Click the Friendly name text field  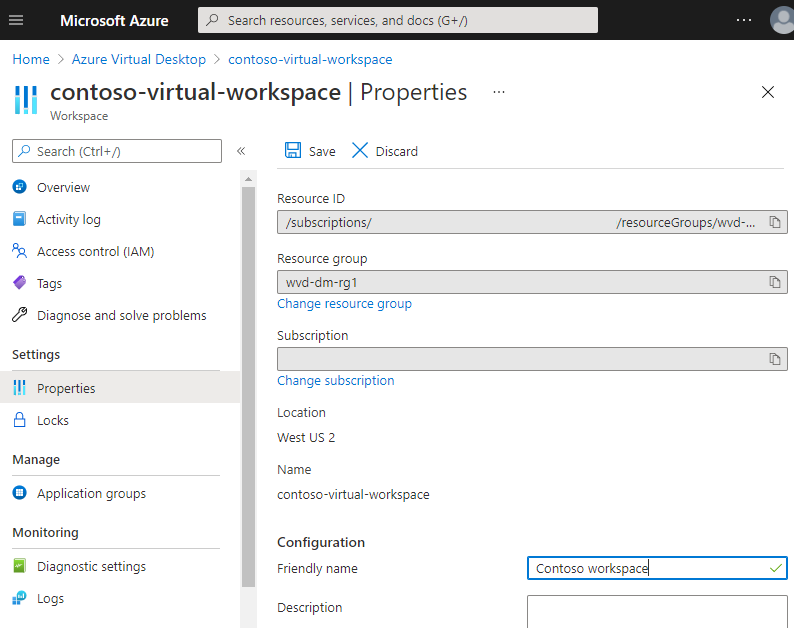coord(657,568)
